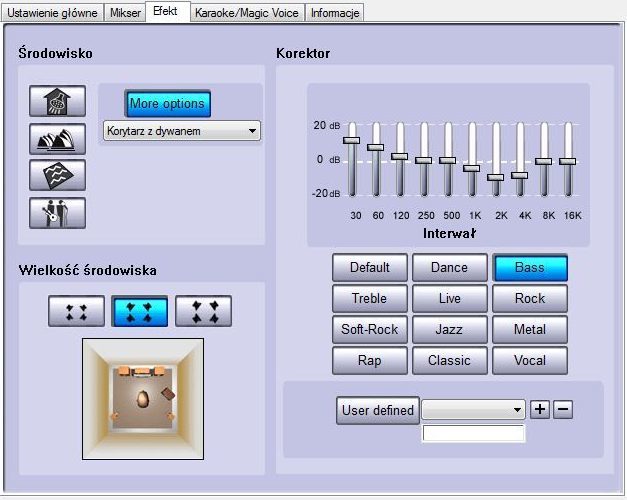Toggle the More options button

click(168, 103)
